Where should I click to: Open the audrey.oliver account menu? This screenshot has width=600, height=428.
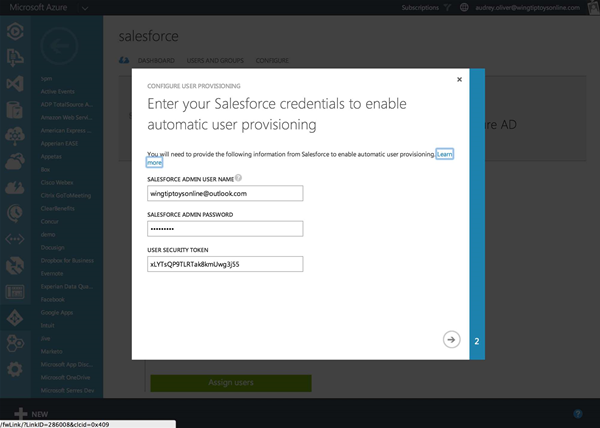click(x=527, y=8)
